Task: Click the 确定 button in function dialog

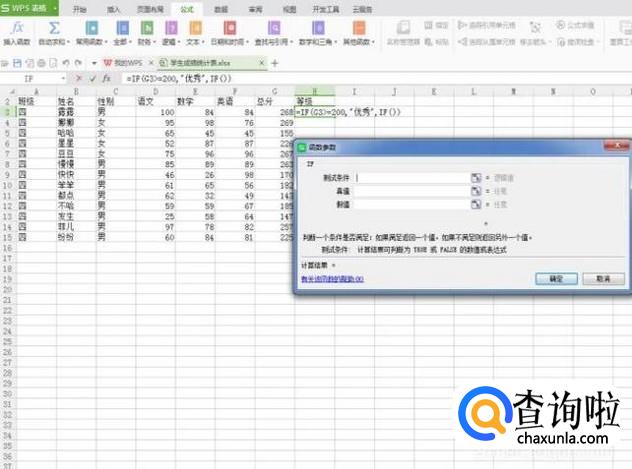Action: pos(556,278)
